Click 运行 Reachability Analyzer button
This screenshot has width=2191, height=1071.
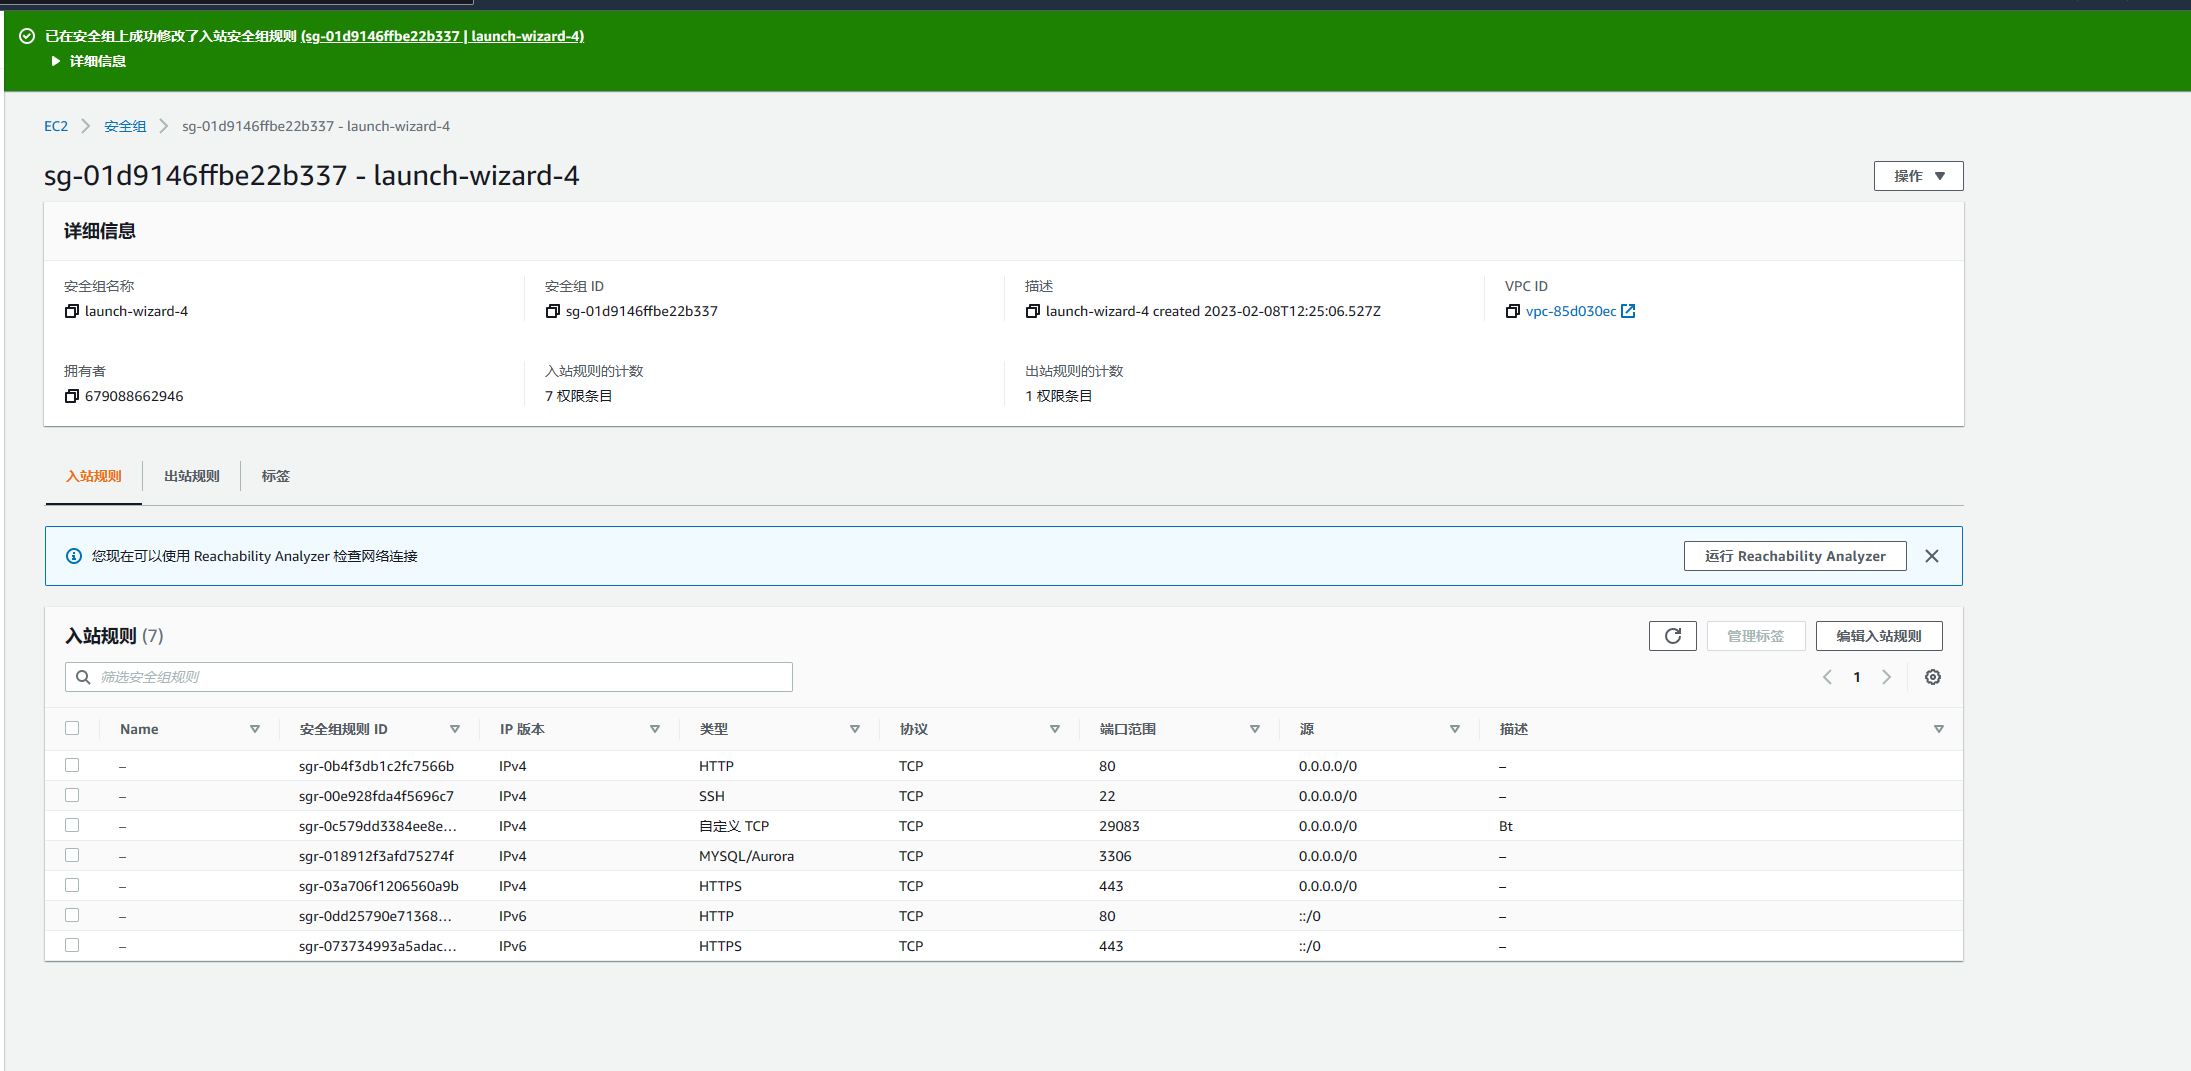tap(1795, 556)
